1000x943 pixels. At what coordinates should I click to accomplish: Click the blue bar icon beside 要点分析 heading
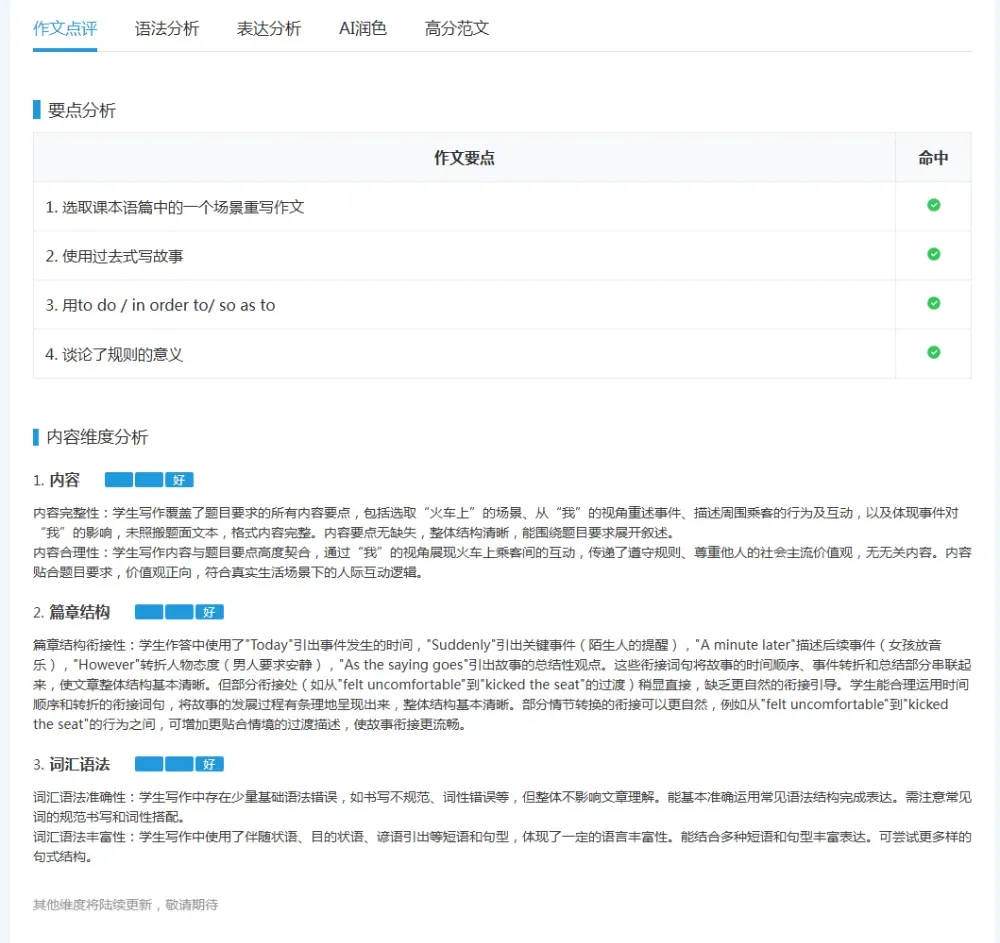[37, 110]
